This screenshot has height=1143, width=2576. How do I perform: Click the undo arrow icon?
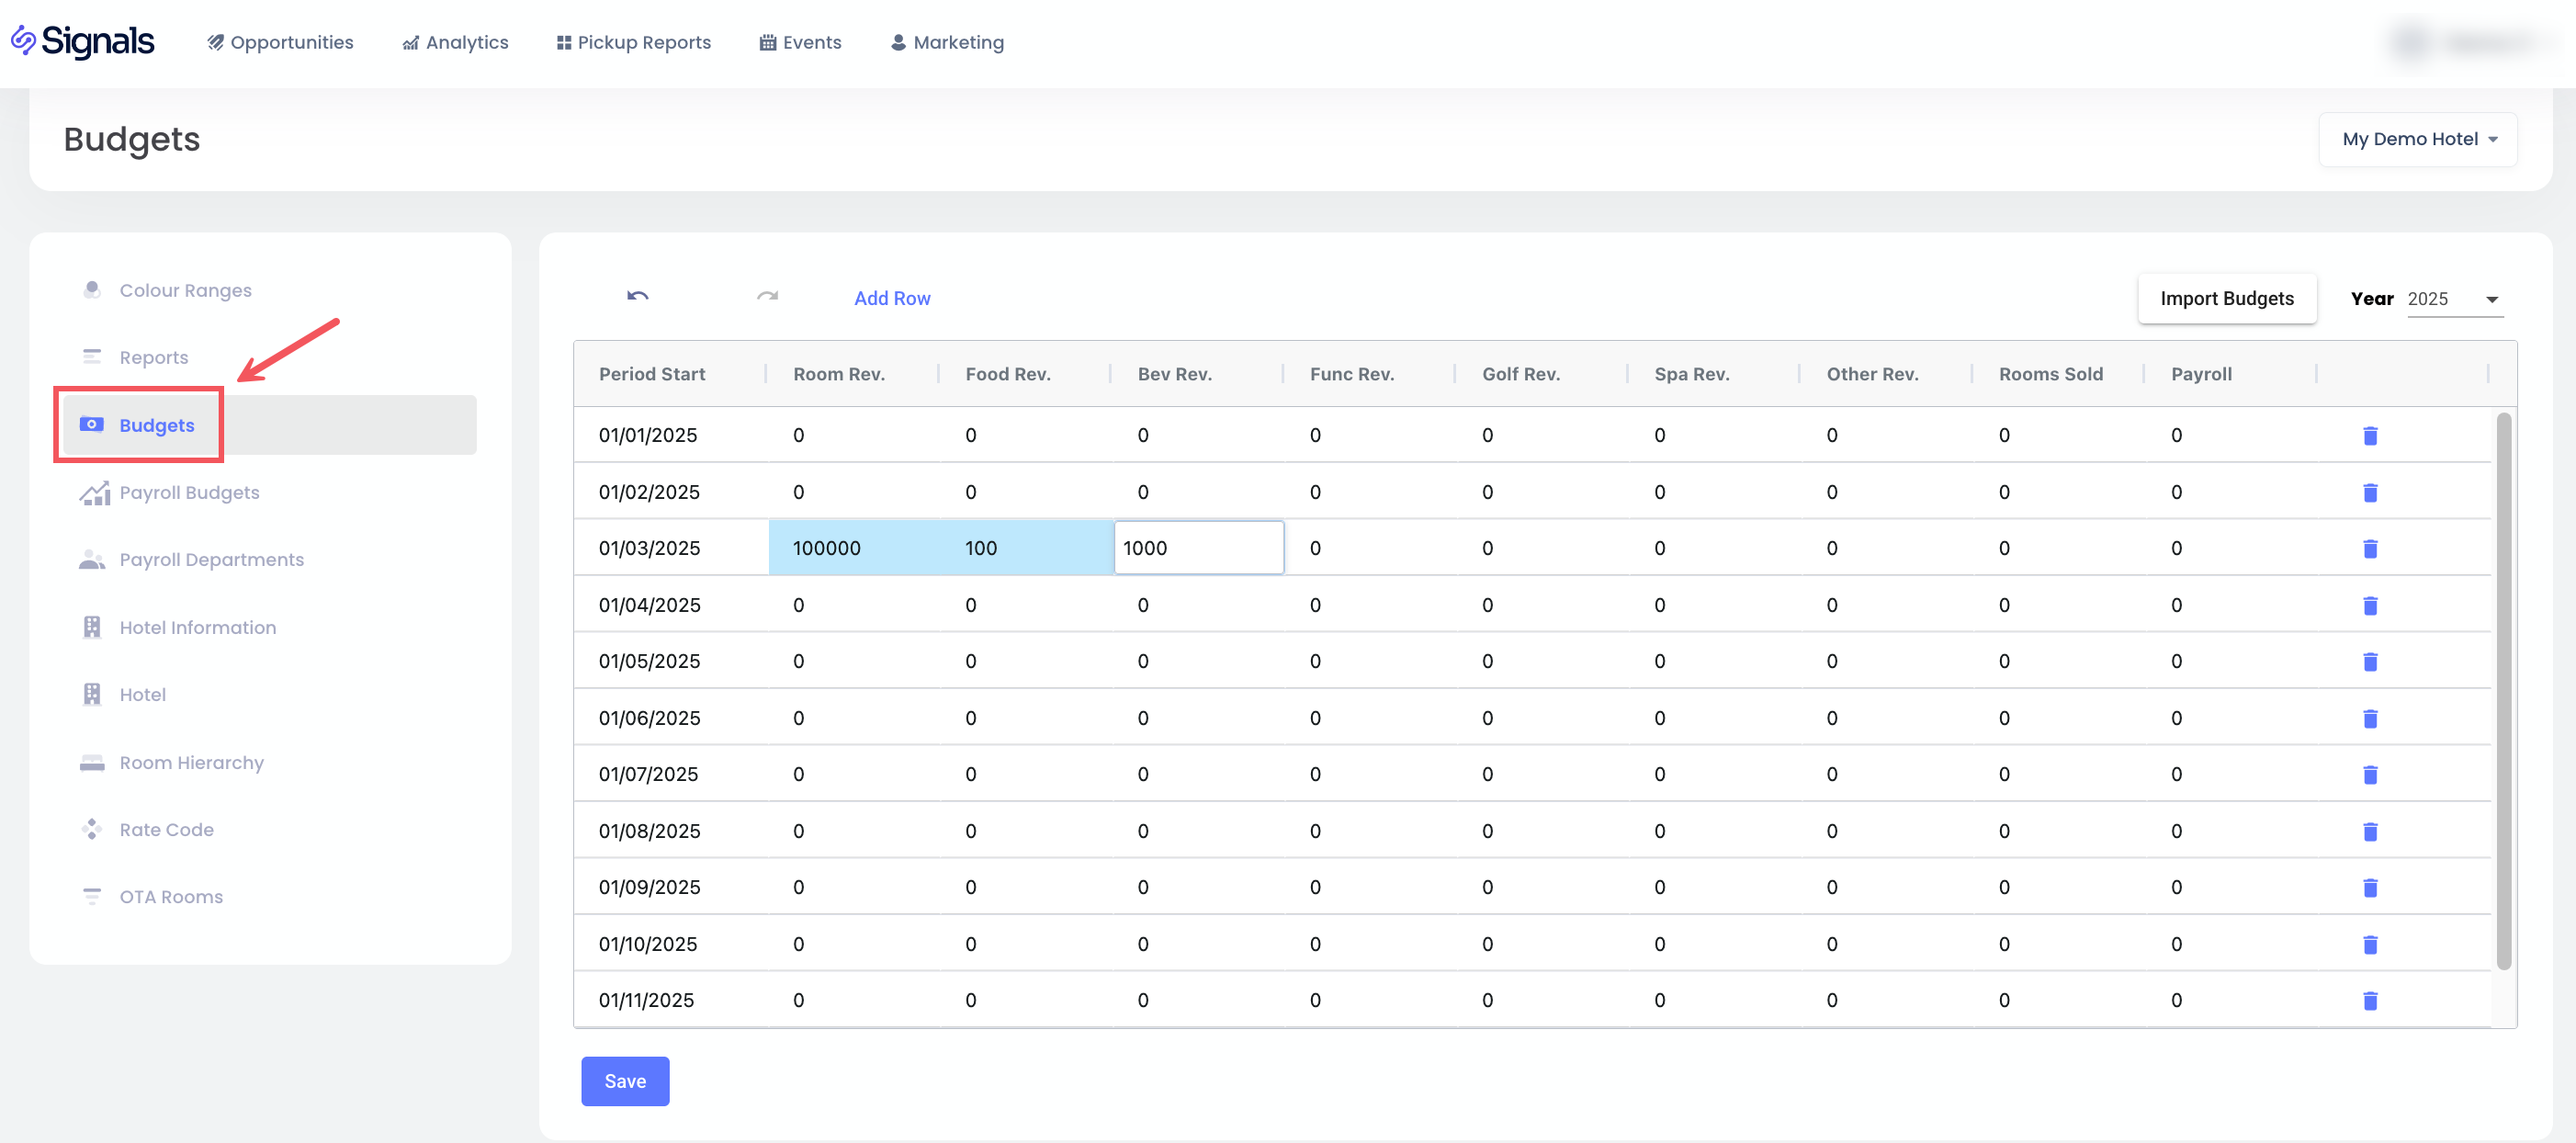pos(637,296)
